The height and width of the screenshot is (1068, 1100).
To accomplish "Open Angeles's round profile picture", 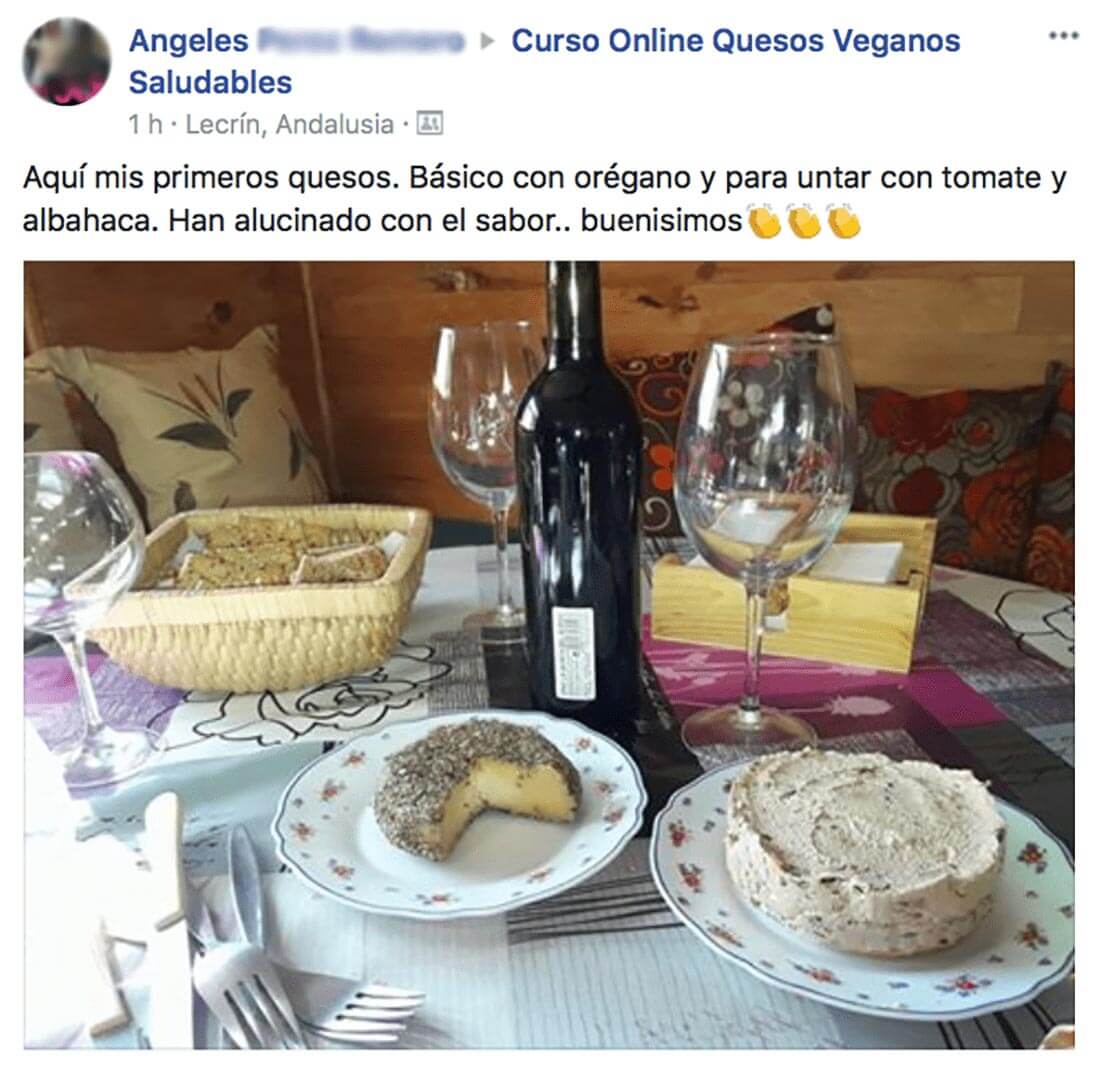I will click(67, 62).
